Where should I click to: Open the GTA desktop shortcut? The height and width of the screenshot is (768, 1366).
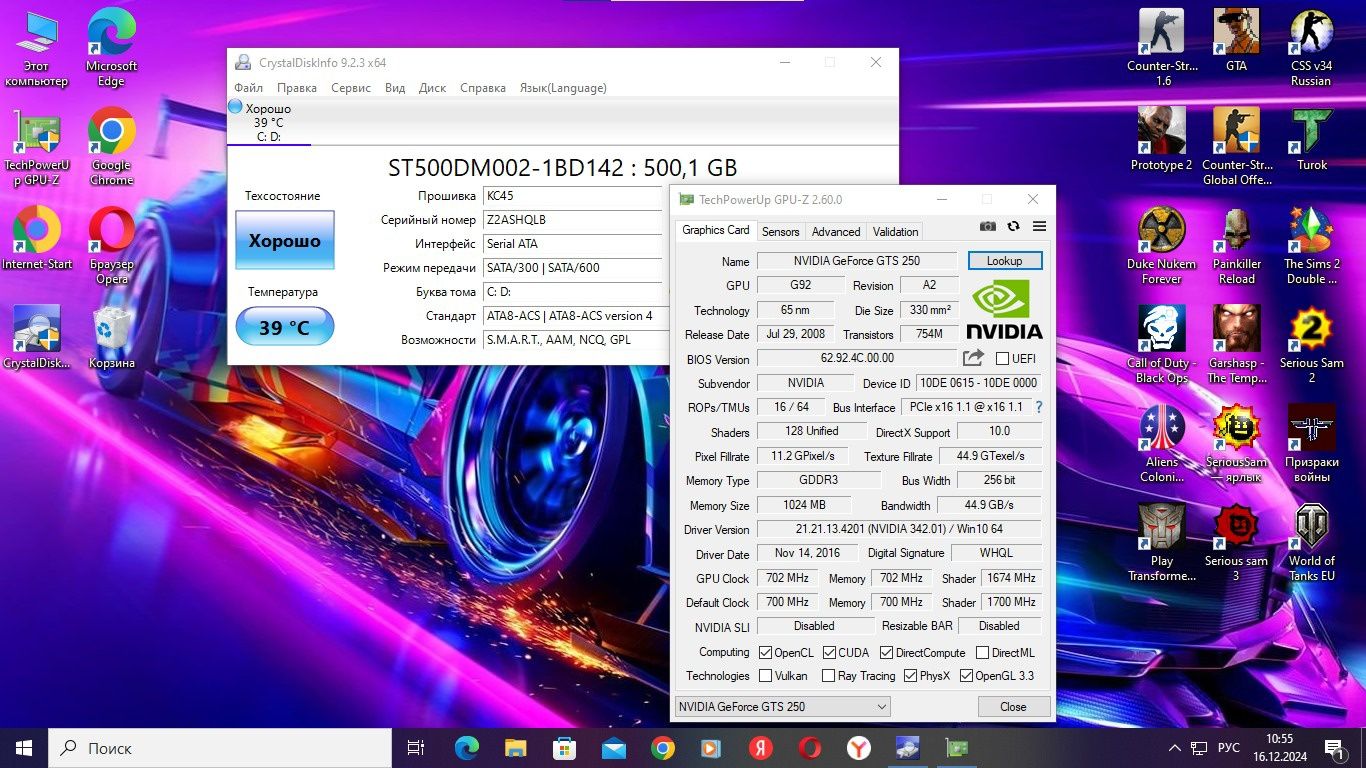(x=1236, y=40)
